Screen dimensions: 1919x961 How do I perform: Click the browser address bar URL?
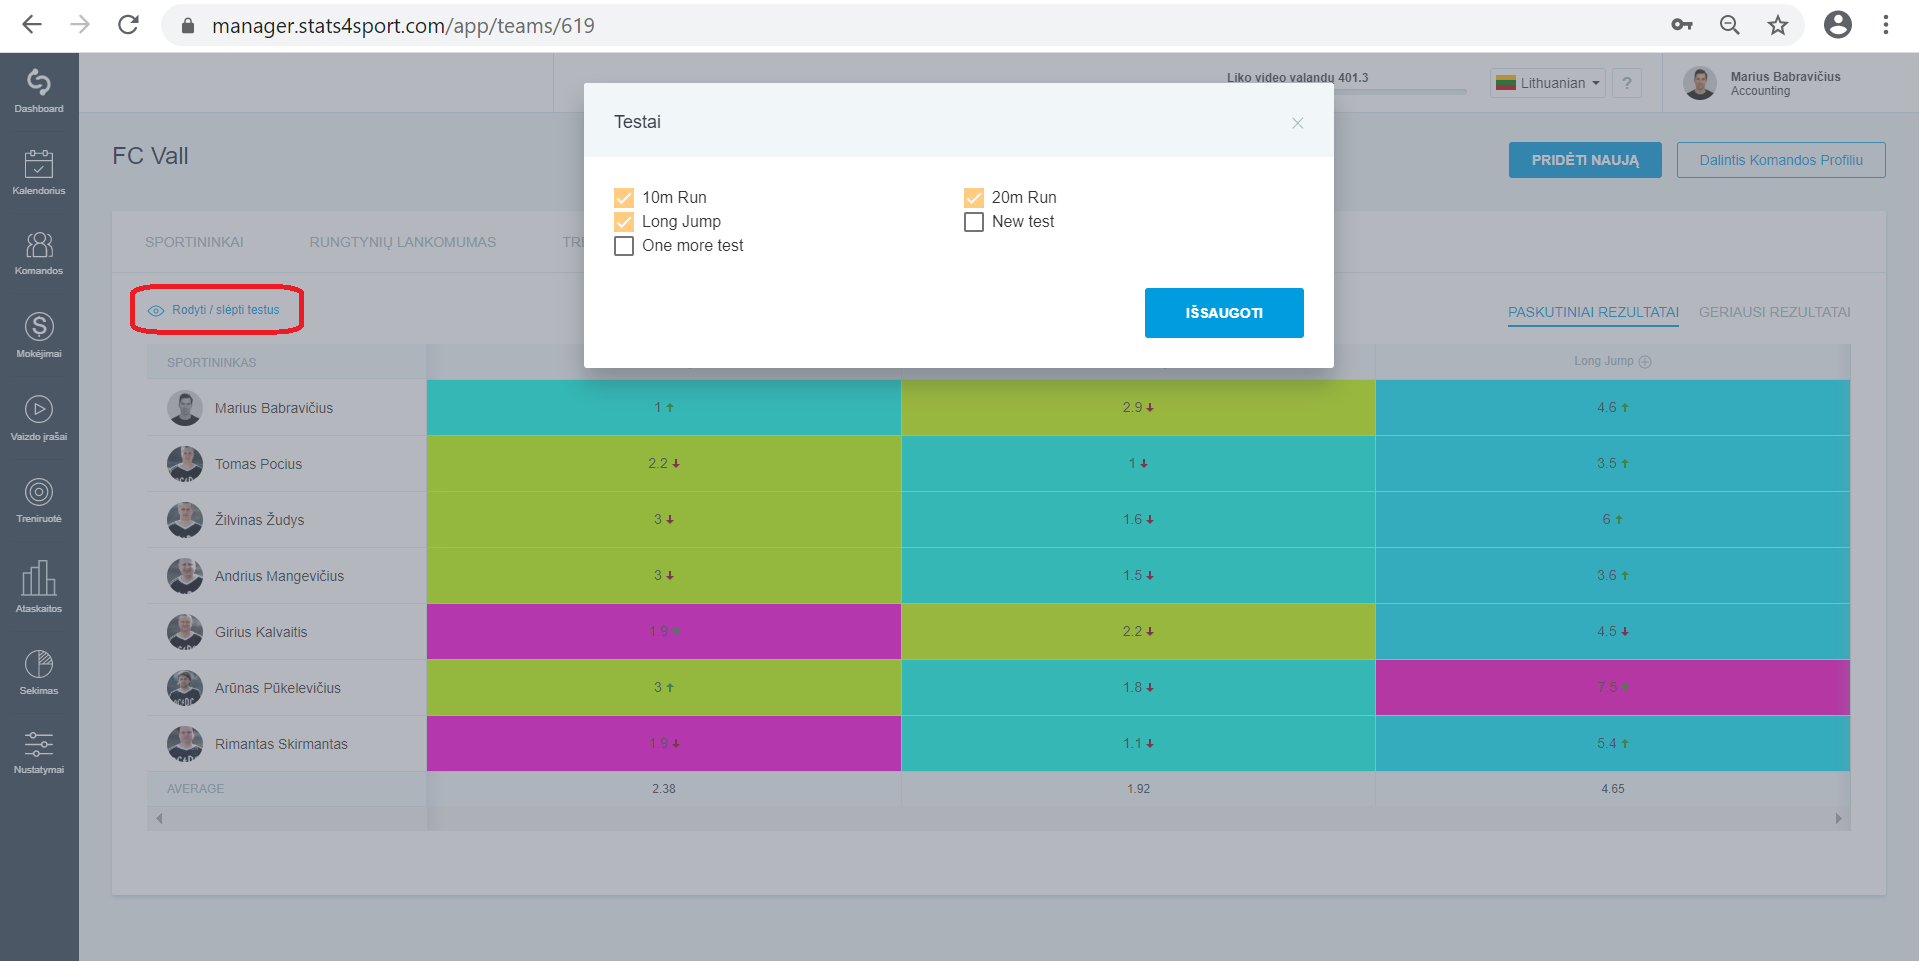(x=403, y=25)
